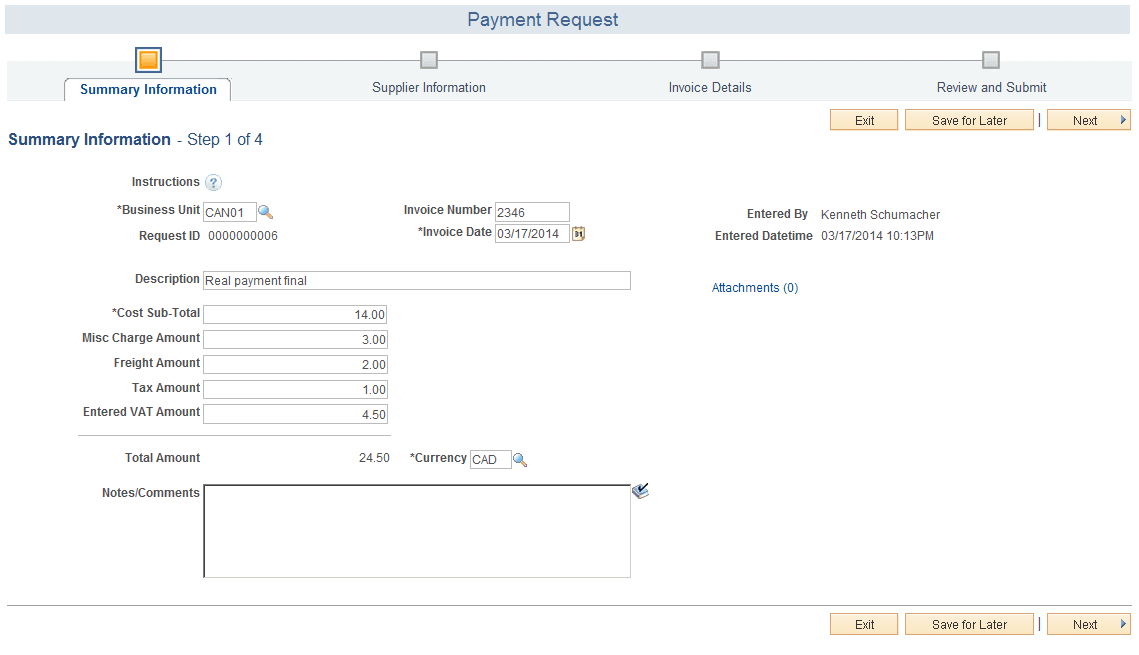This screenshot has width=1139, height=655.
Task: Click the Misc Charge Amount field
Action: pyautogui.click(x=295, y=339)
